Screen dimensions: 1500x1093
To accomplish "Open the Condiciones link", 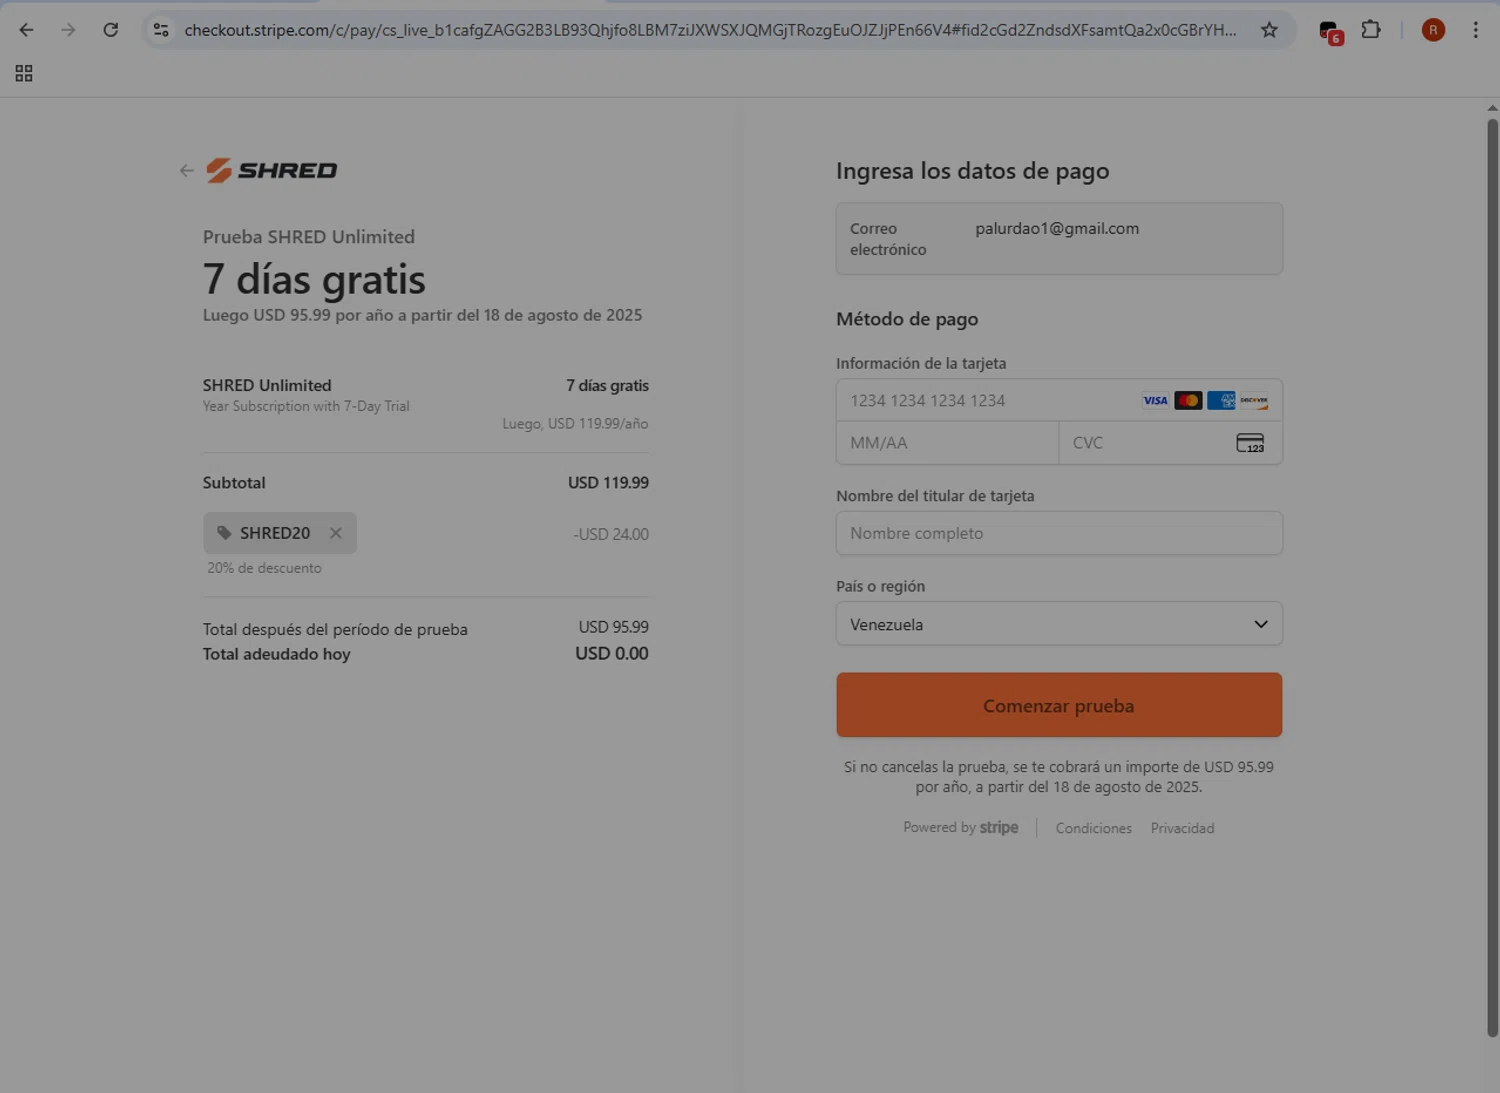I will click(x=1094, y=828).
